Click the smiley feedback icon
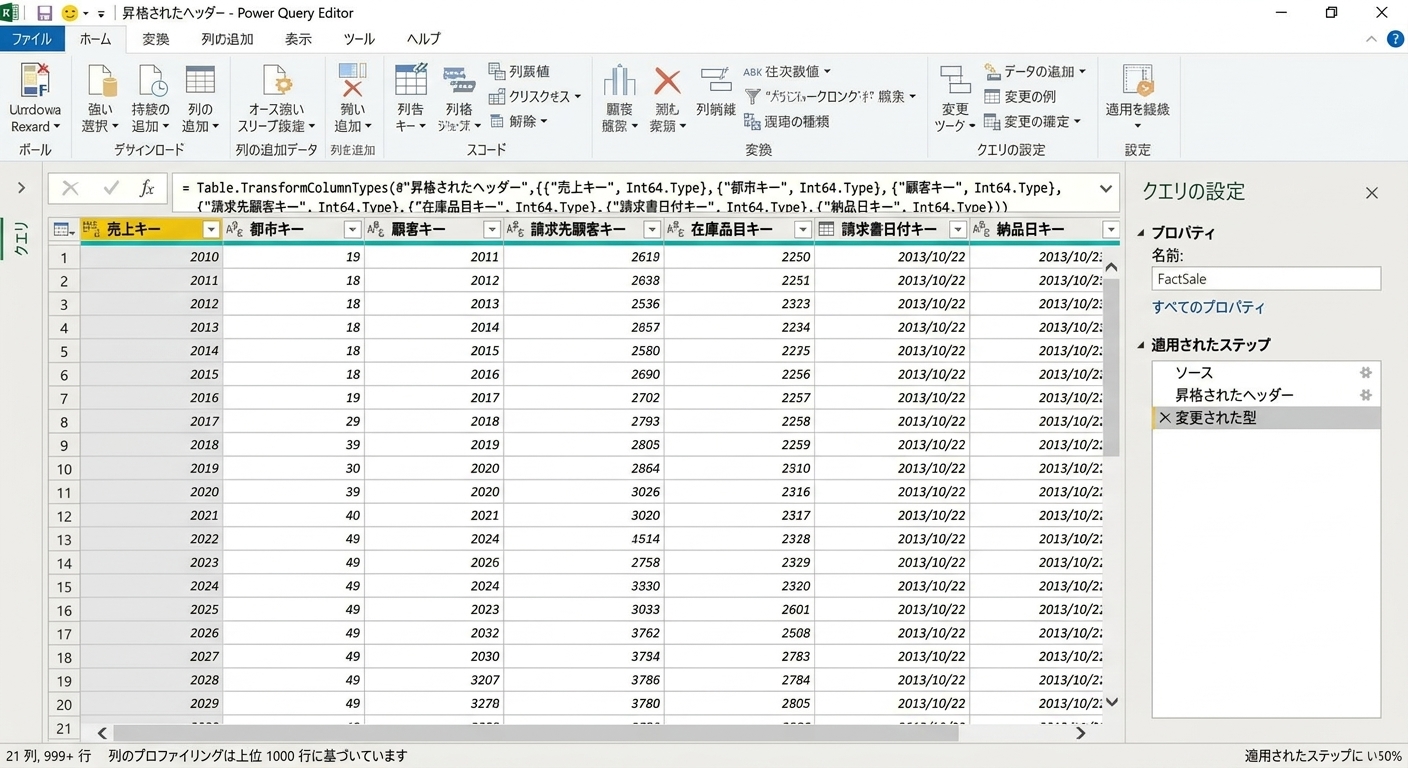The width and height of the screenshot is (1408, 768). click(x=70, y=13)
